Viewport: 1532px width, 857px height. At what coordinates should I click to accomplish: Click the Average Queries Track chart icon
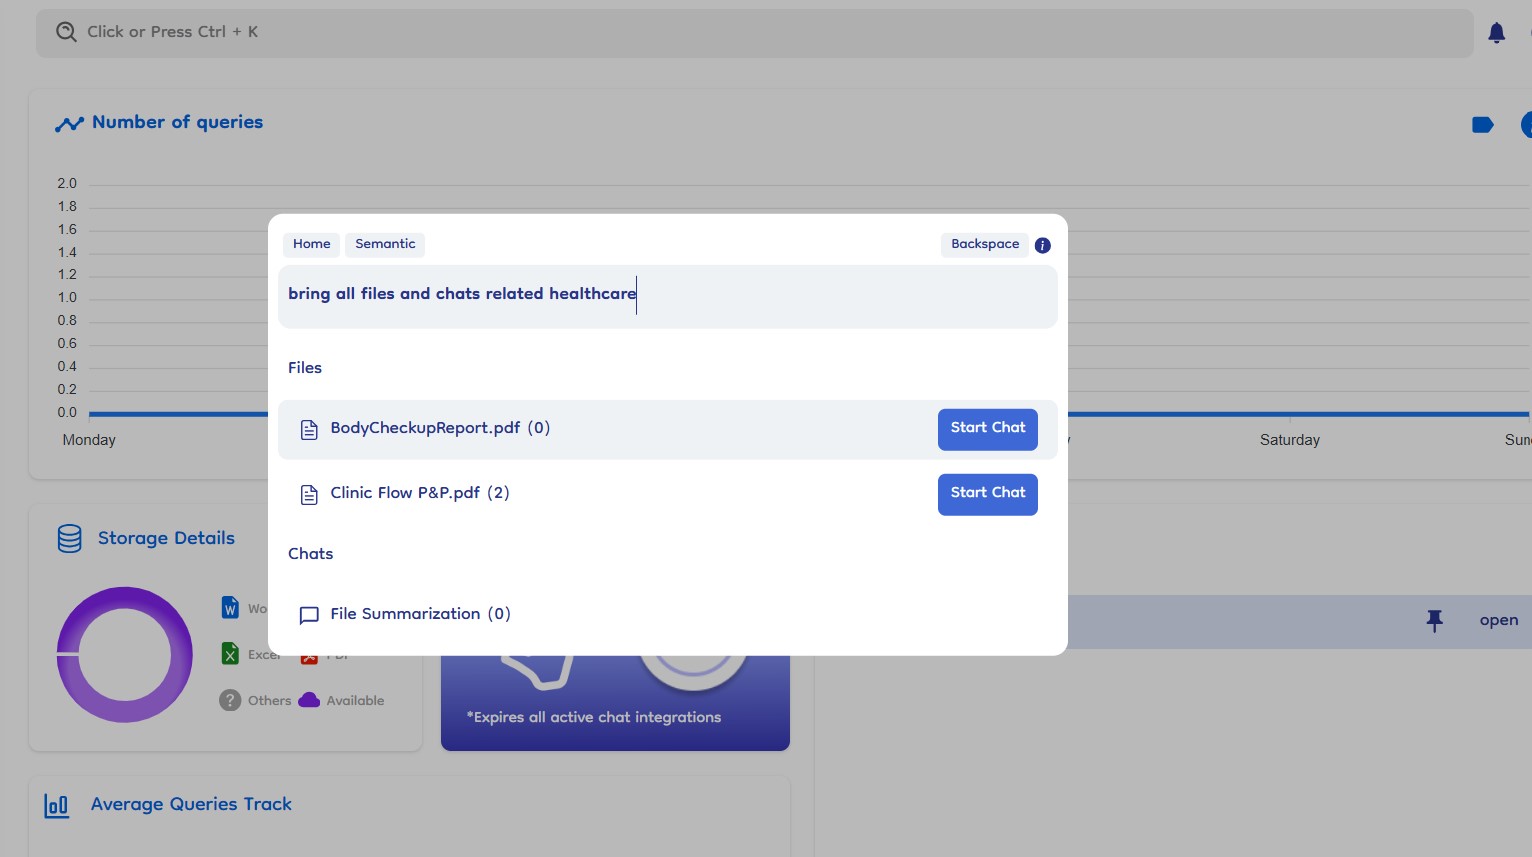[57, 805]
